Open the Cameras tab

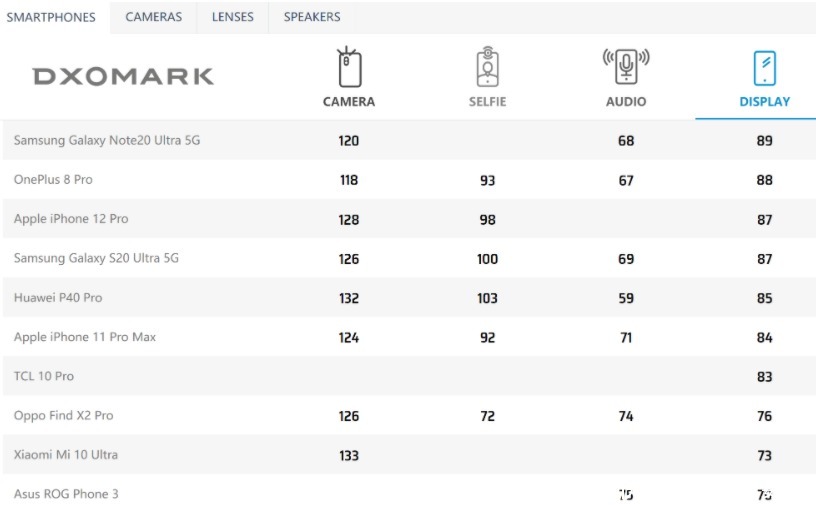click(154, 17)
